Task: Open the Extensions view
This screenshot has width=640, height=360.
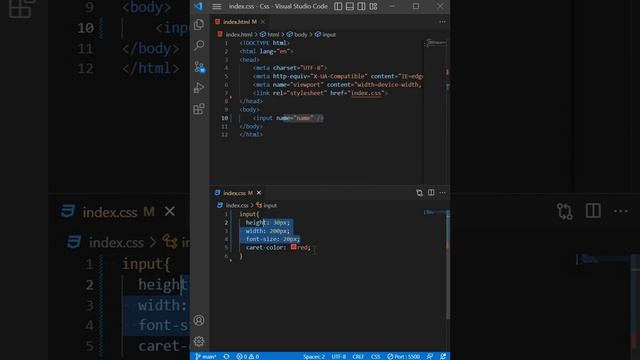Action: pyautogui.click(x=199, y=109)
